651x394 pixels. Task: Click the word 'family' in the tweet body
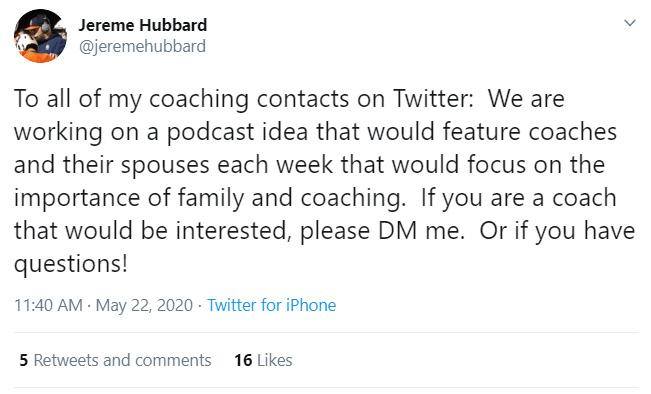[x=211, y=198]
